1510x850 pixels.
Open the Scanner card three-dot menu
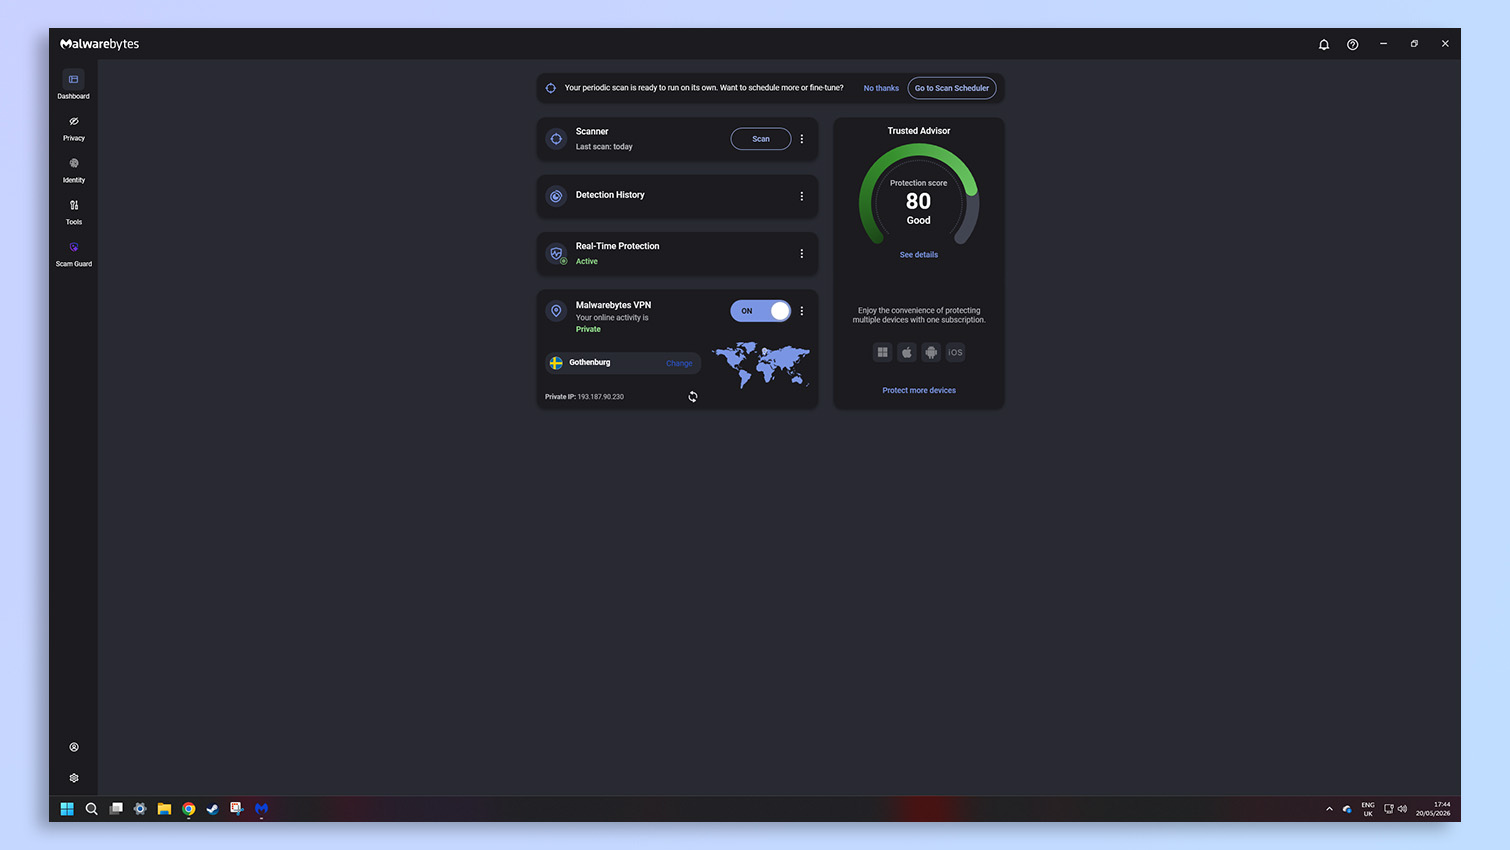(x=802, y=139)
